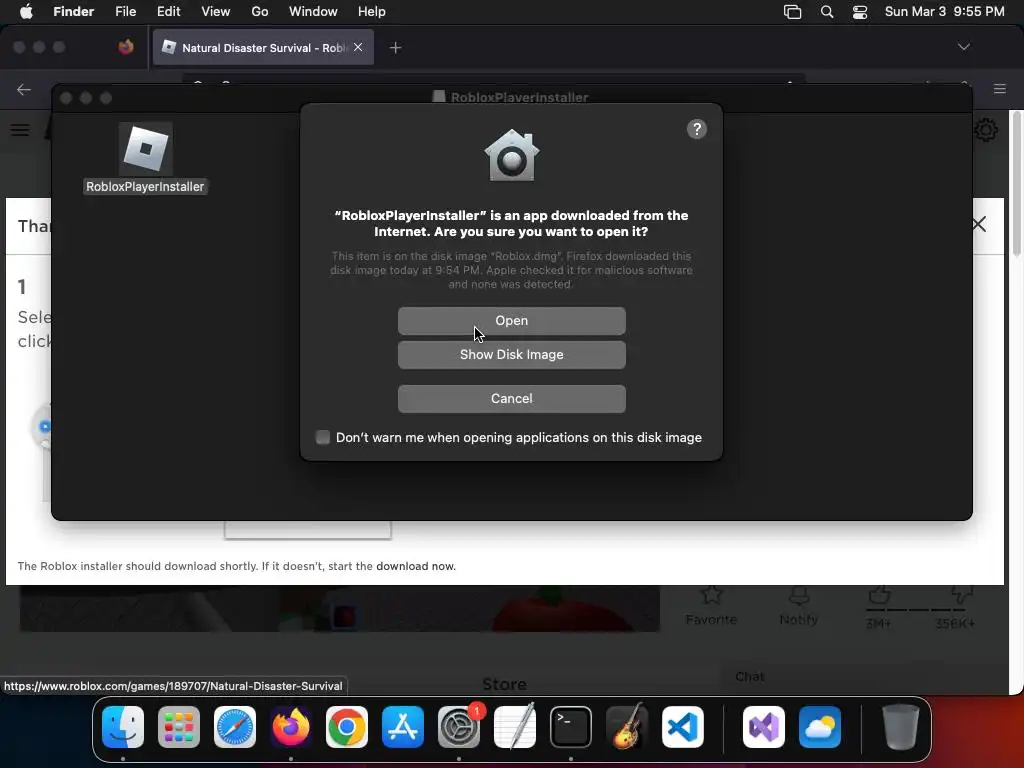Open the File menu
The width and height of the screenshot is (1024, 768).
[x=125, y=12]
